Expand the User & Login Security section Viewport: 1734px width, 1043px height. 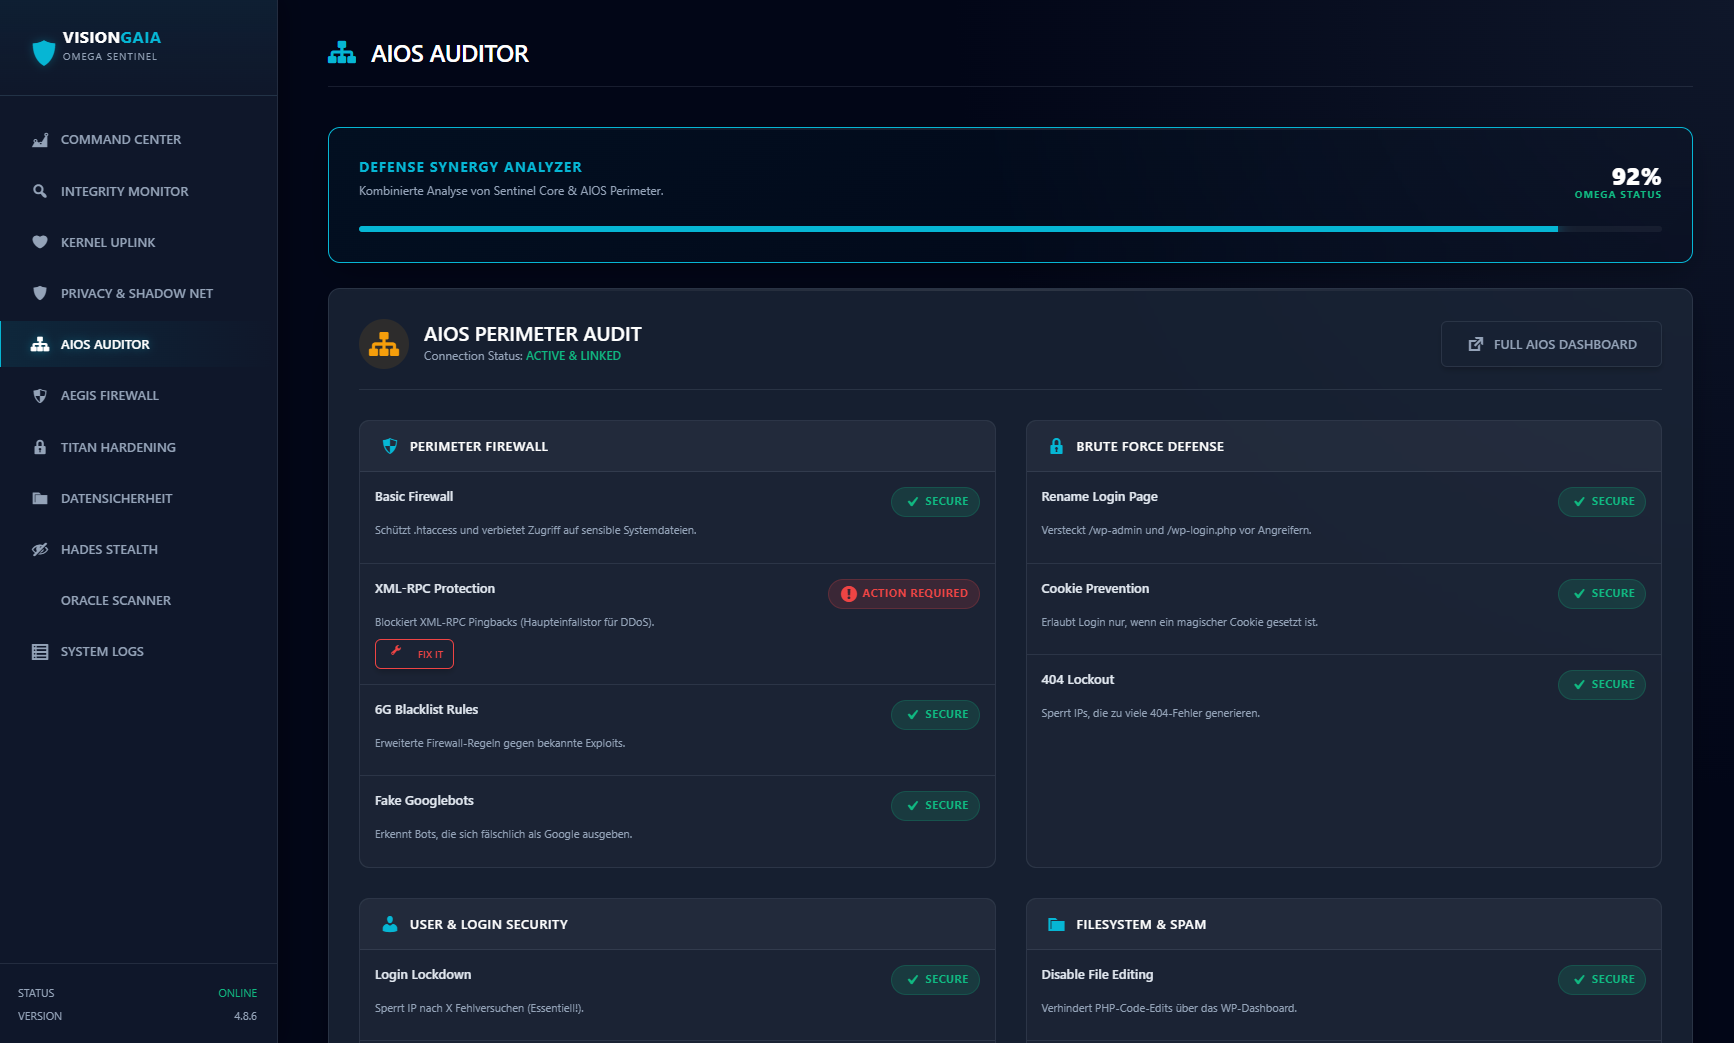[677, 924]
